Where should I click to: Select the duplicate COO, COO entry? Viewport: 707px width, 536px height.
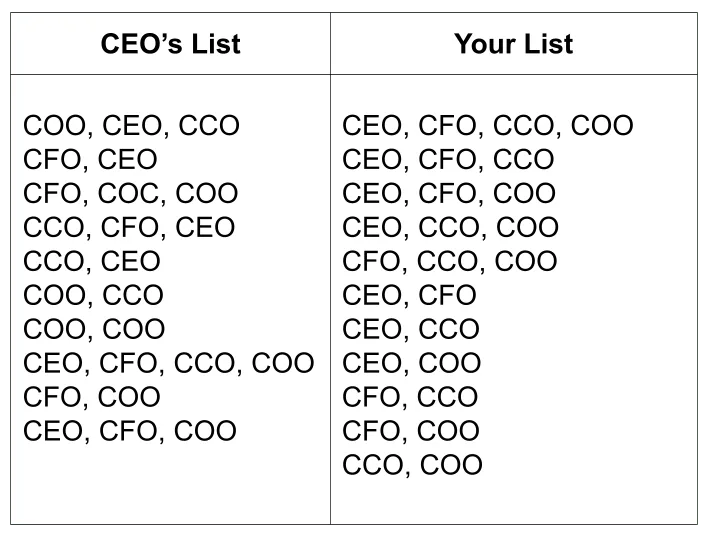(94, 329)
